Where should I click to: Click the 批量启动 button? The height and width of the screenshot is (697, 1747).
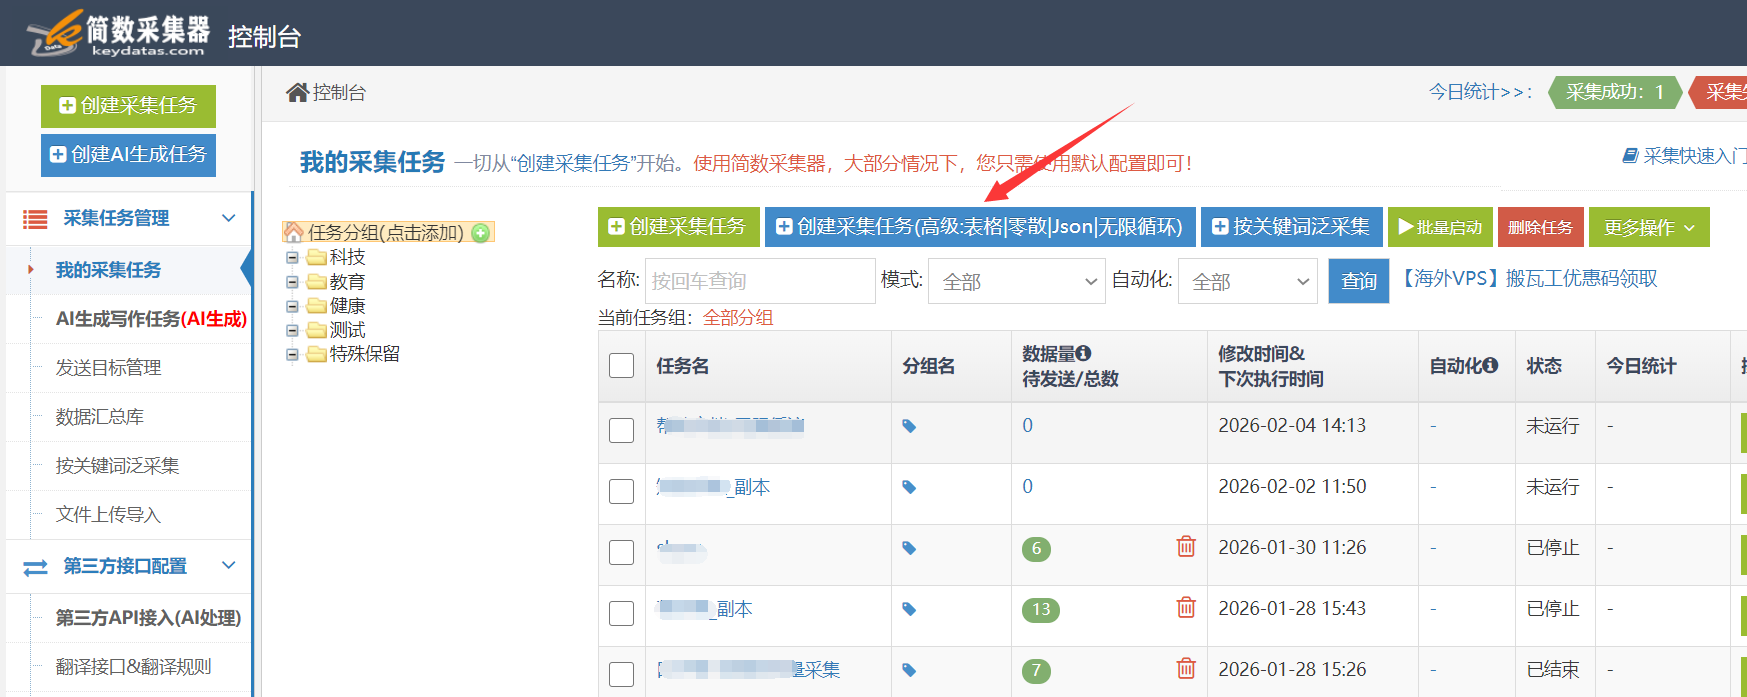(1440, 228)
